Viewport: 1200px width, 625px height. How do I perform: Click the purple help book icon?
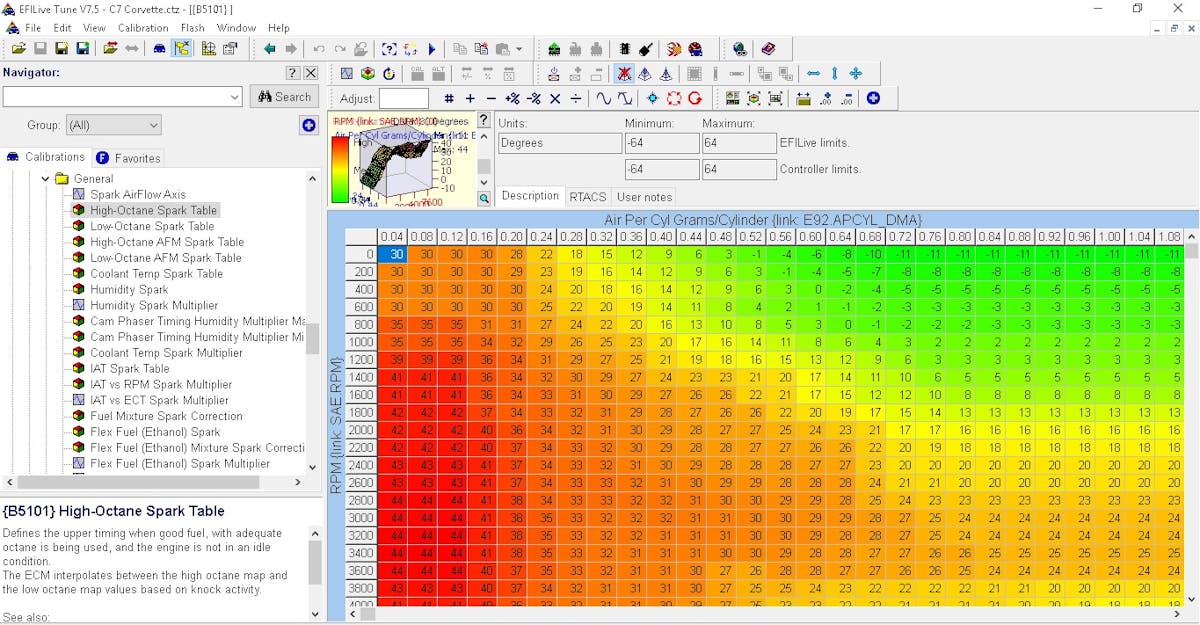[x=768, y=49]
